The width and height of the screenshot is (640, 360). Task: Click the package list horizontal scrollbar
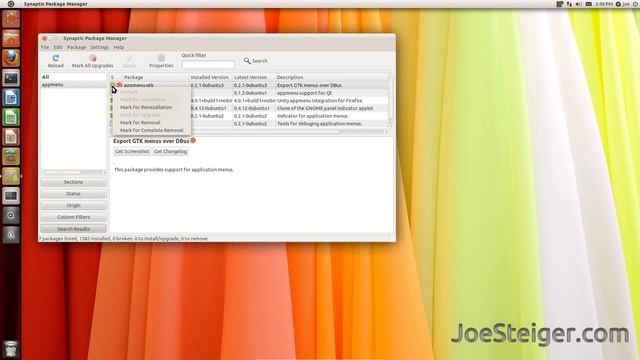249,132
